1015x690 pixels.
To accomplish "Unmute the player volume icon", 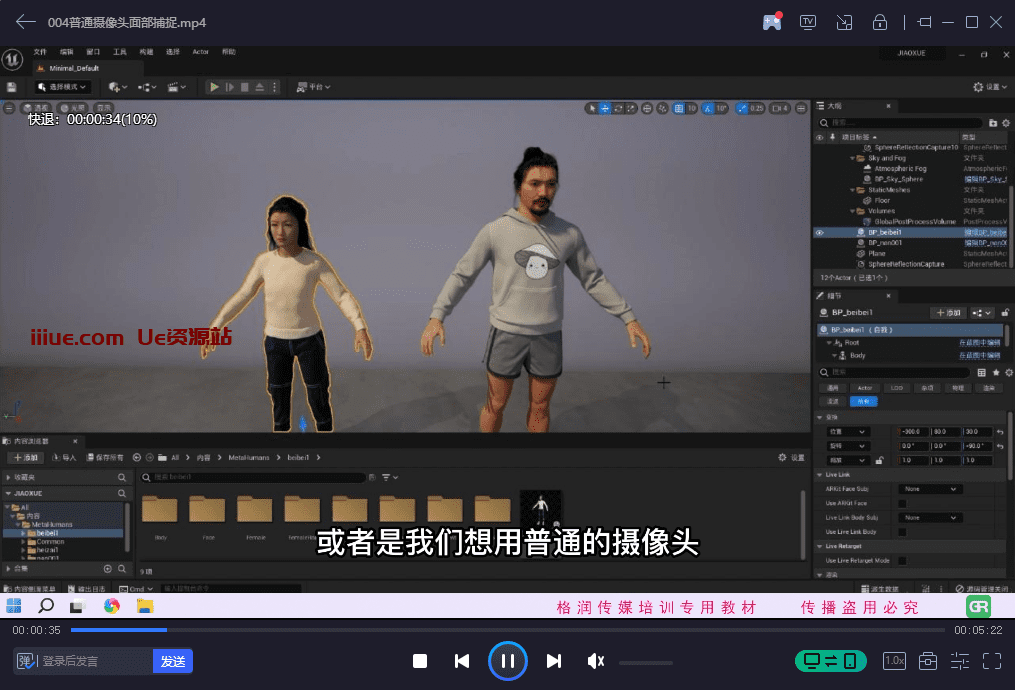I will [x=596, y=661].
